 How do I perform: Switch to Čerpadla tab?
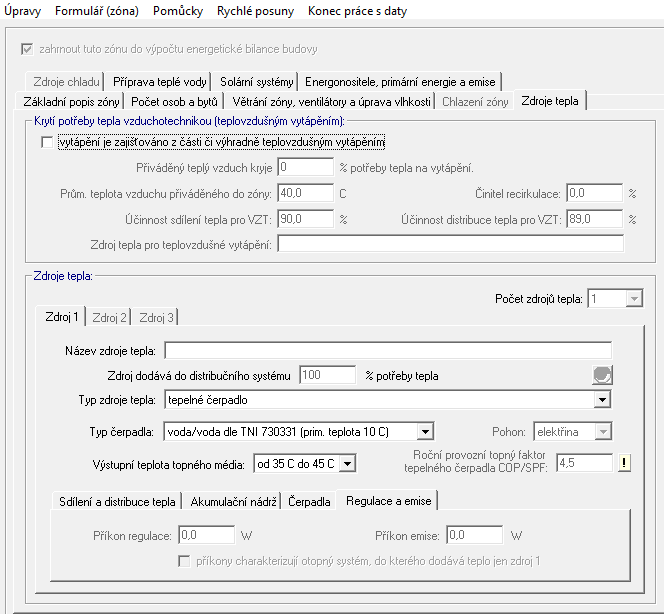tap(309, 502)
